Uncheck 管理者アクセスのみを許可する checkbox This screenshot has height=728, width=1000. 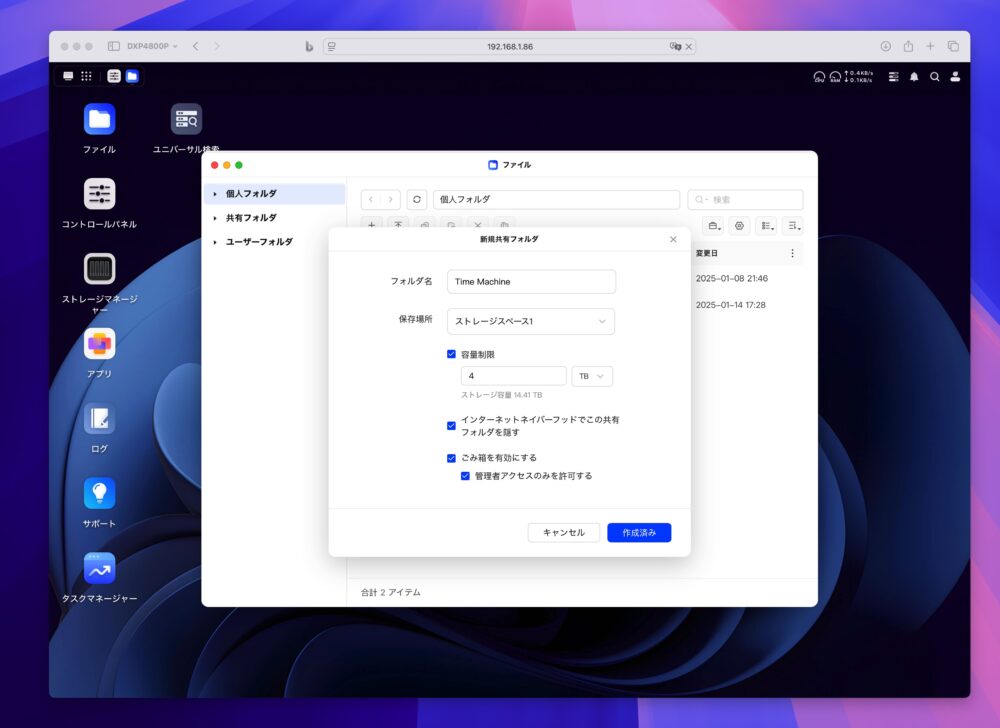pyautogui.click(x=466, y=476)
